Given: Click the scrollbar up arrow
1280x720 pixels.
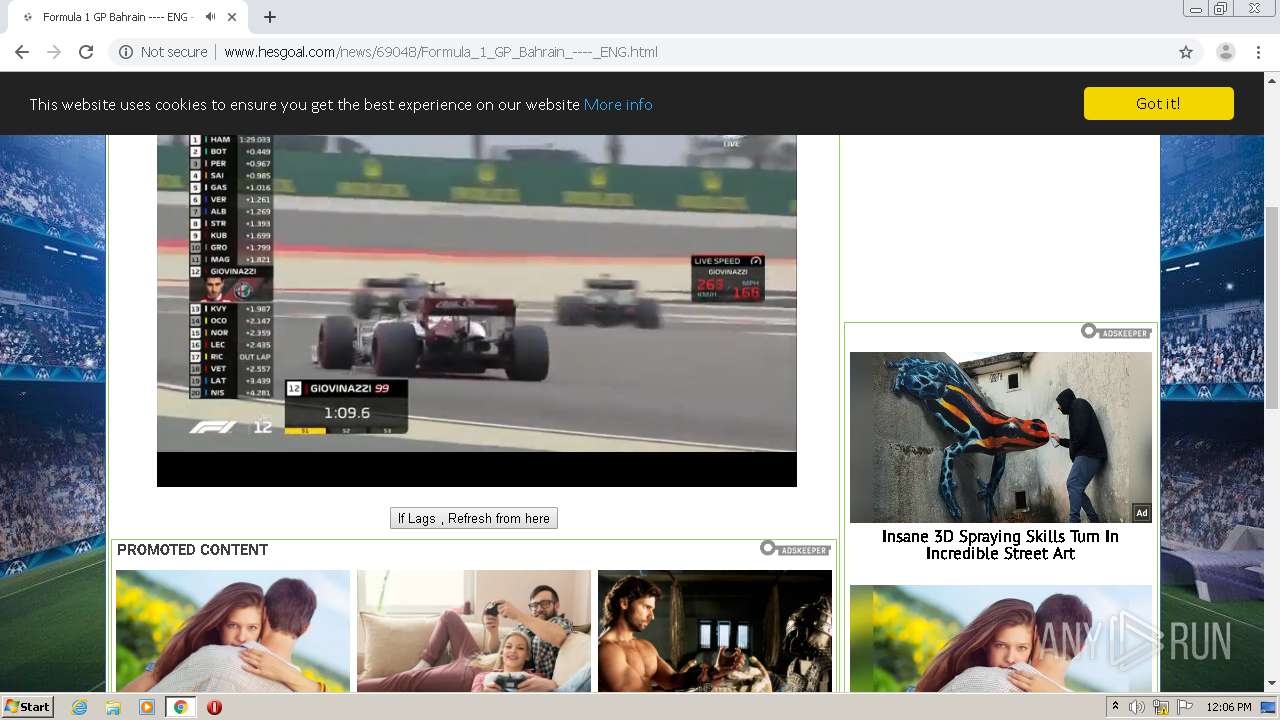Looking at the screenshot, I should tap(1272, 80).
